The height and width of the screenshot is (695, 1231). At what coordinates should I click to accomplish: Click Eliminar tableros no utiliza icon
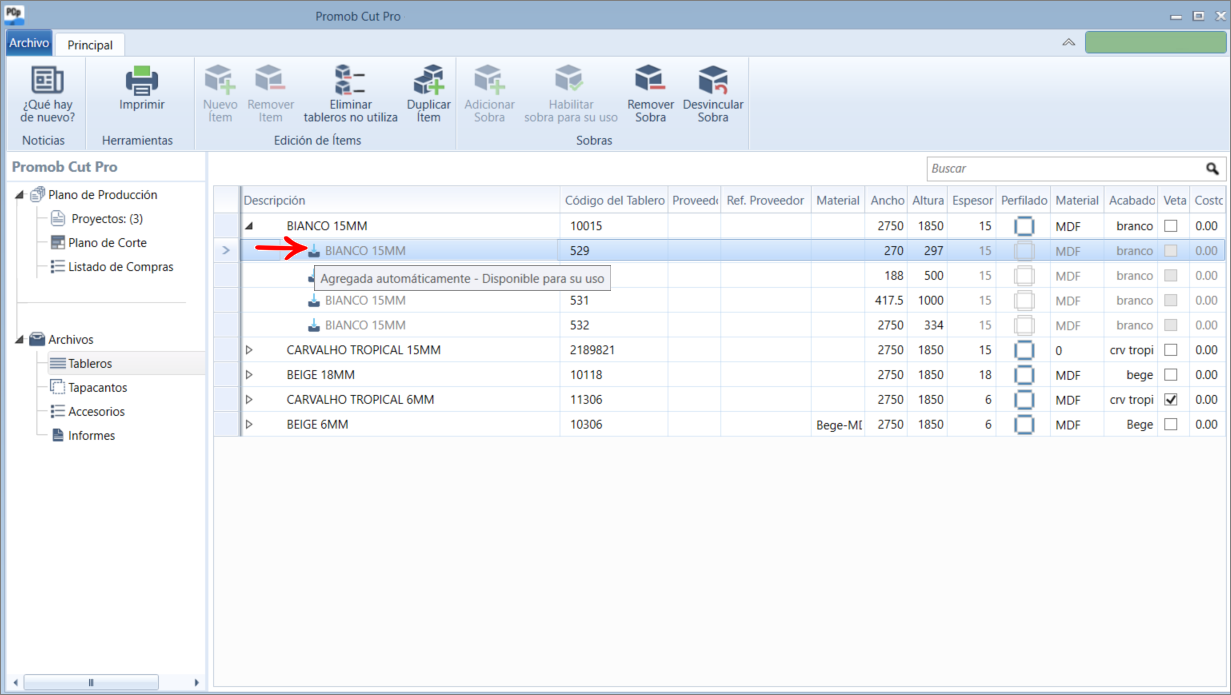coord(350,80)
